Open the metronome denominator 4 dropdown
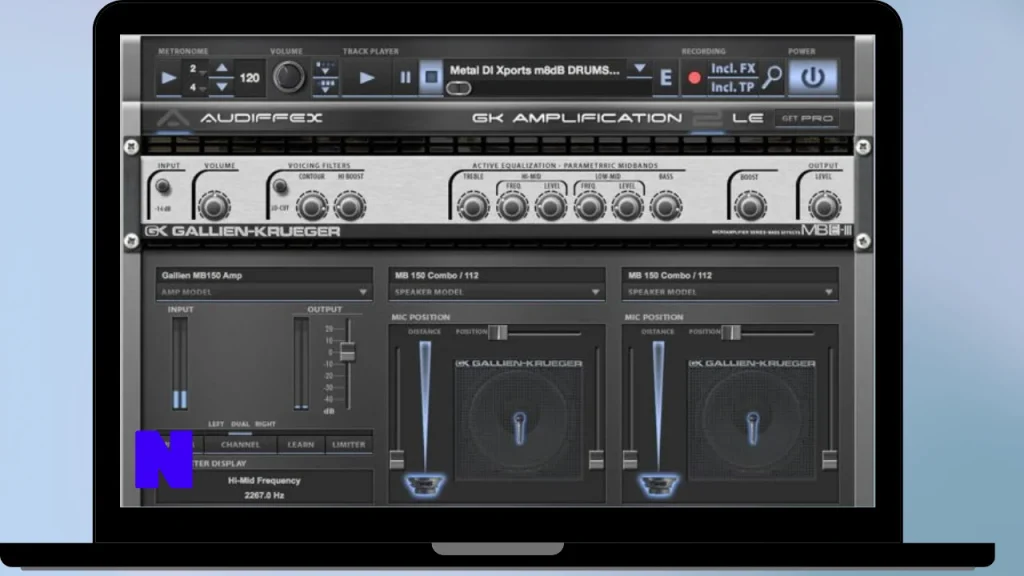Viewport: 1024px width, 576px height. click(197, 88)
